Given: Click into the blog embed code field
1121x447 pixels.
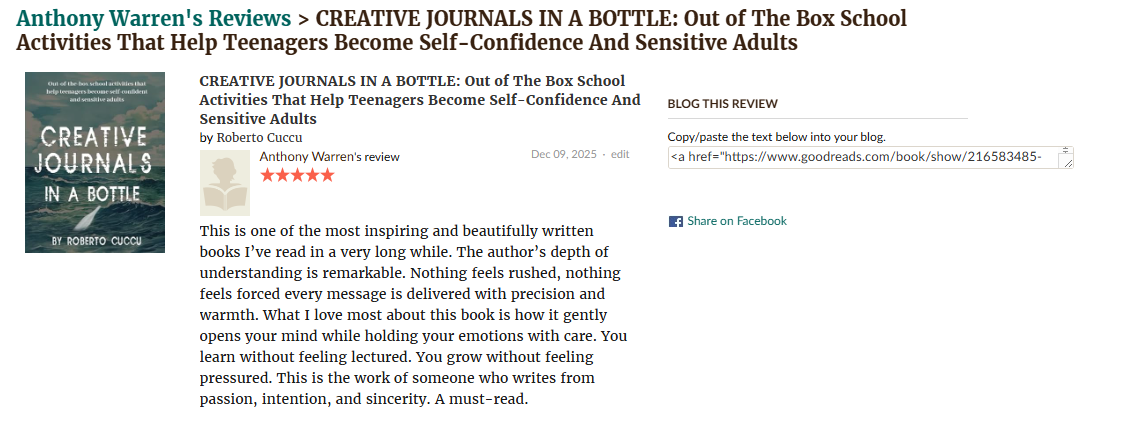Looking at the screenshot, I should [860, 157].
